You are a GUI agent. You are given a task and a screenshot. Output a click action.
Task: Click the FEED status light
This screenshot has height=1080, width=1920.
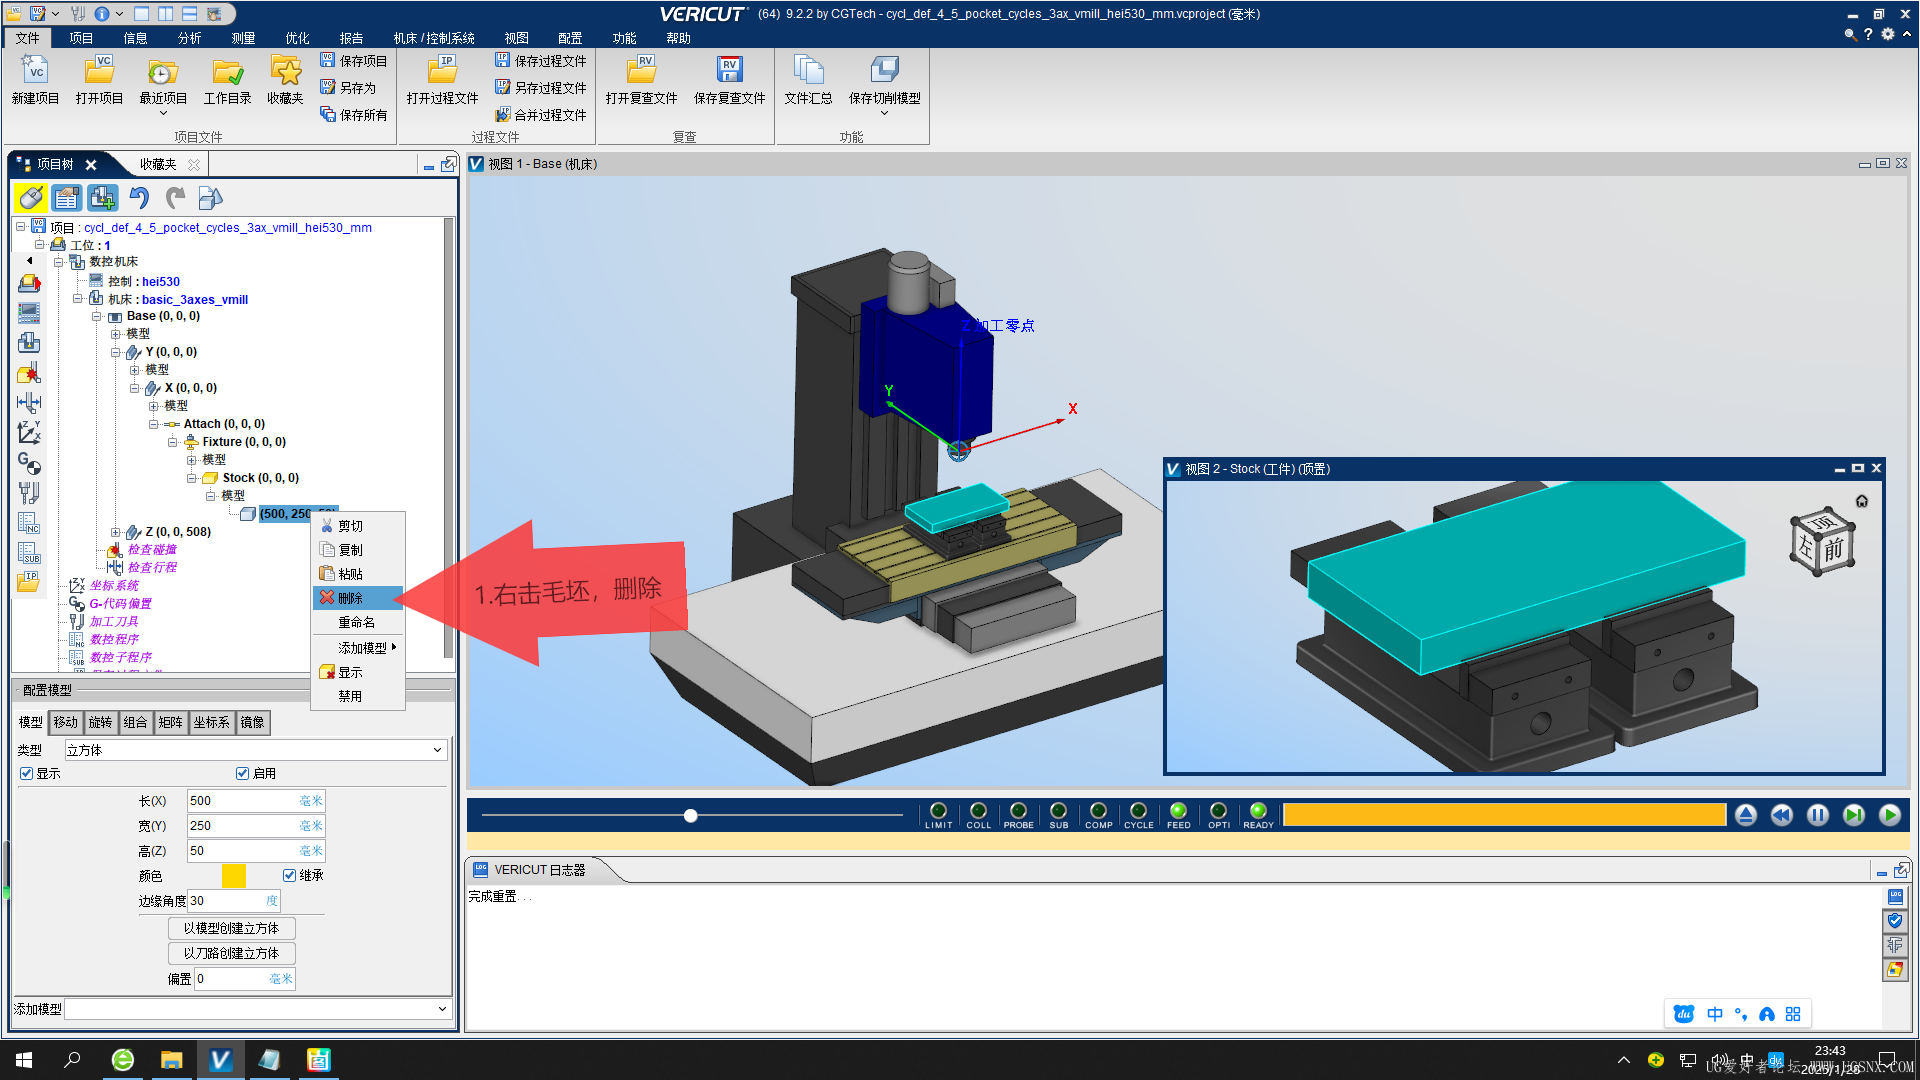[1178, 811]
